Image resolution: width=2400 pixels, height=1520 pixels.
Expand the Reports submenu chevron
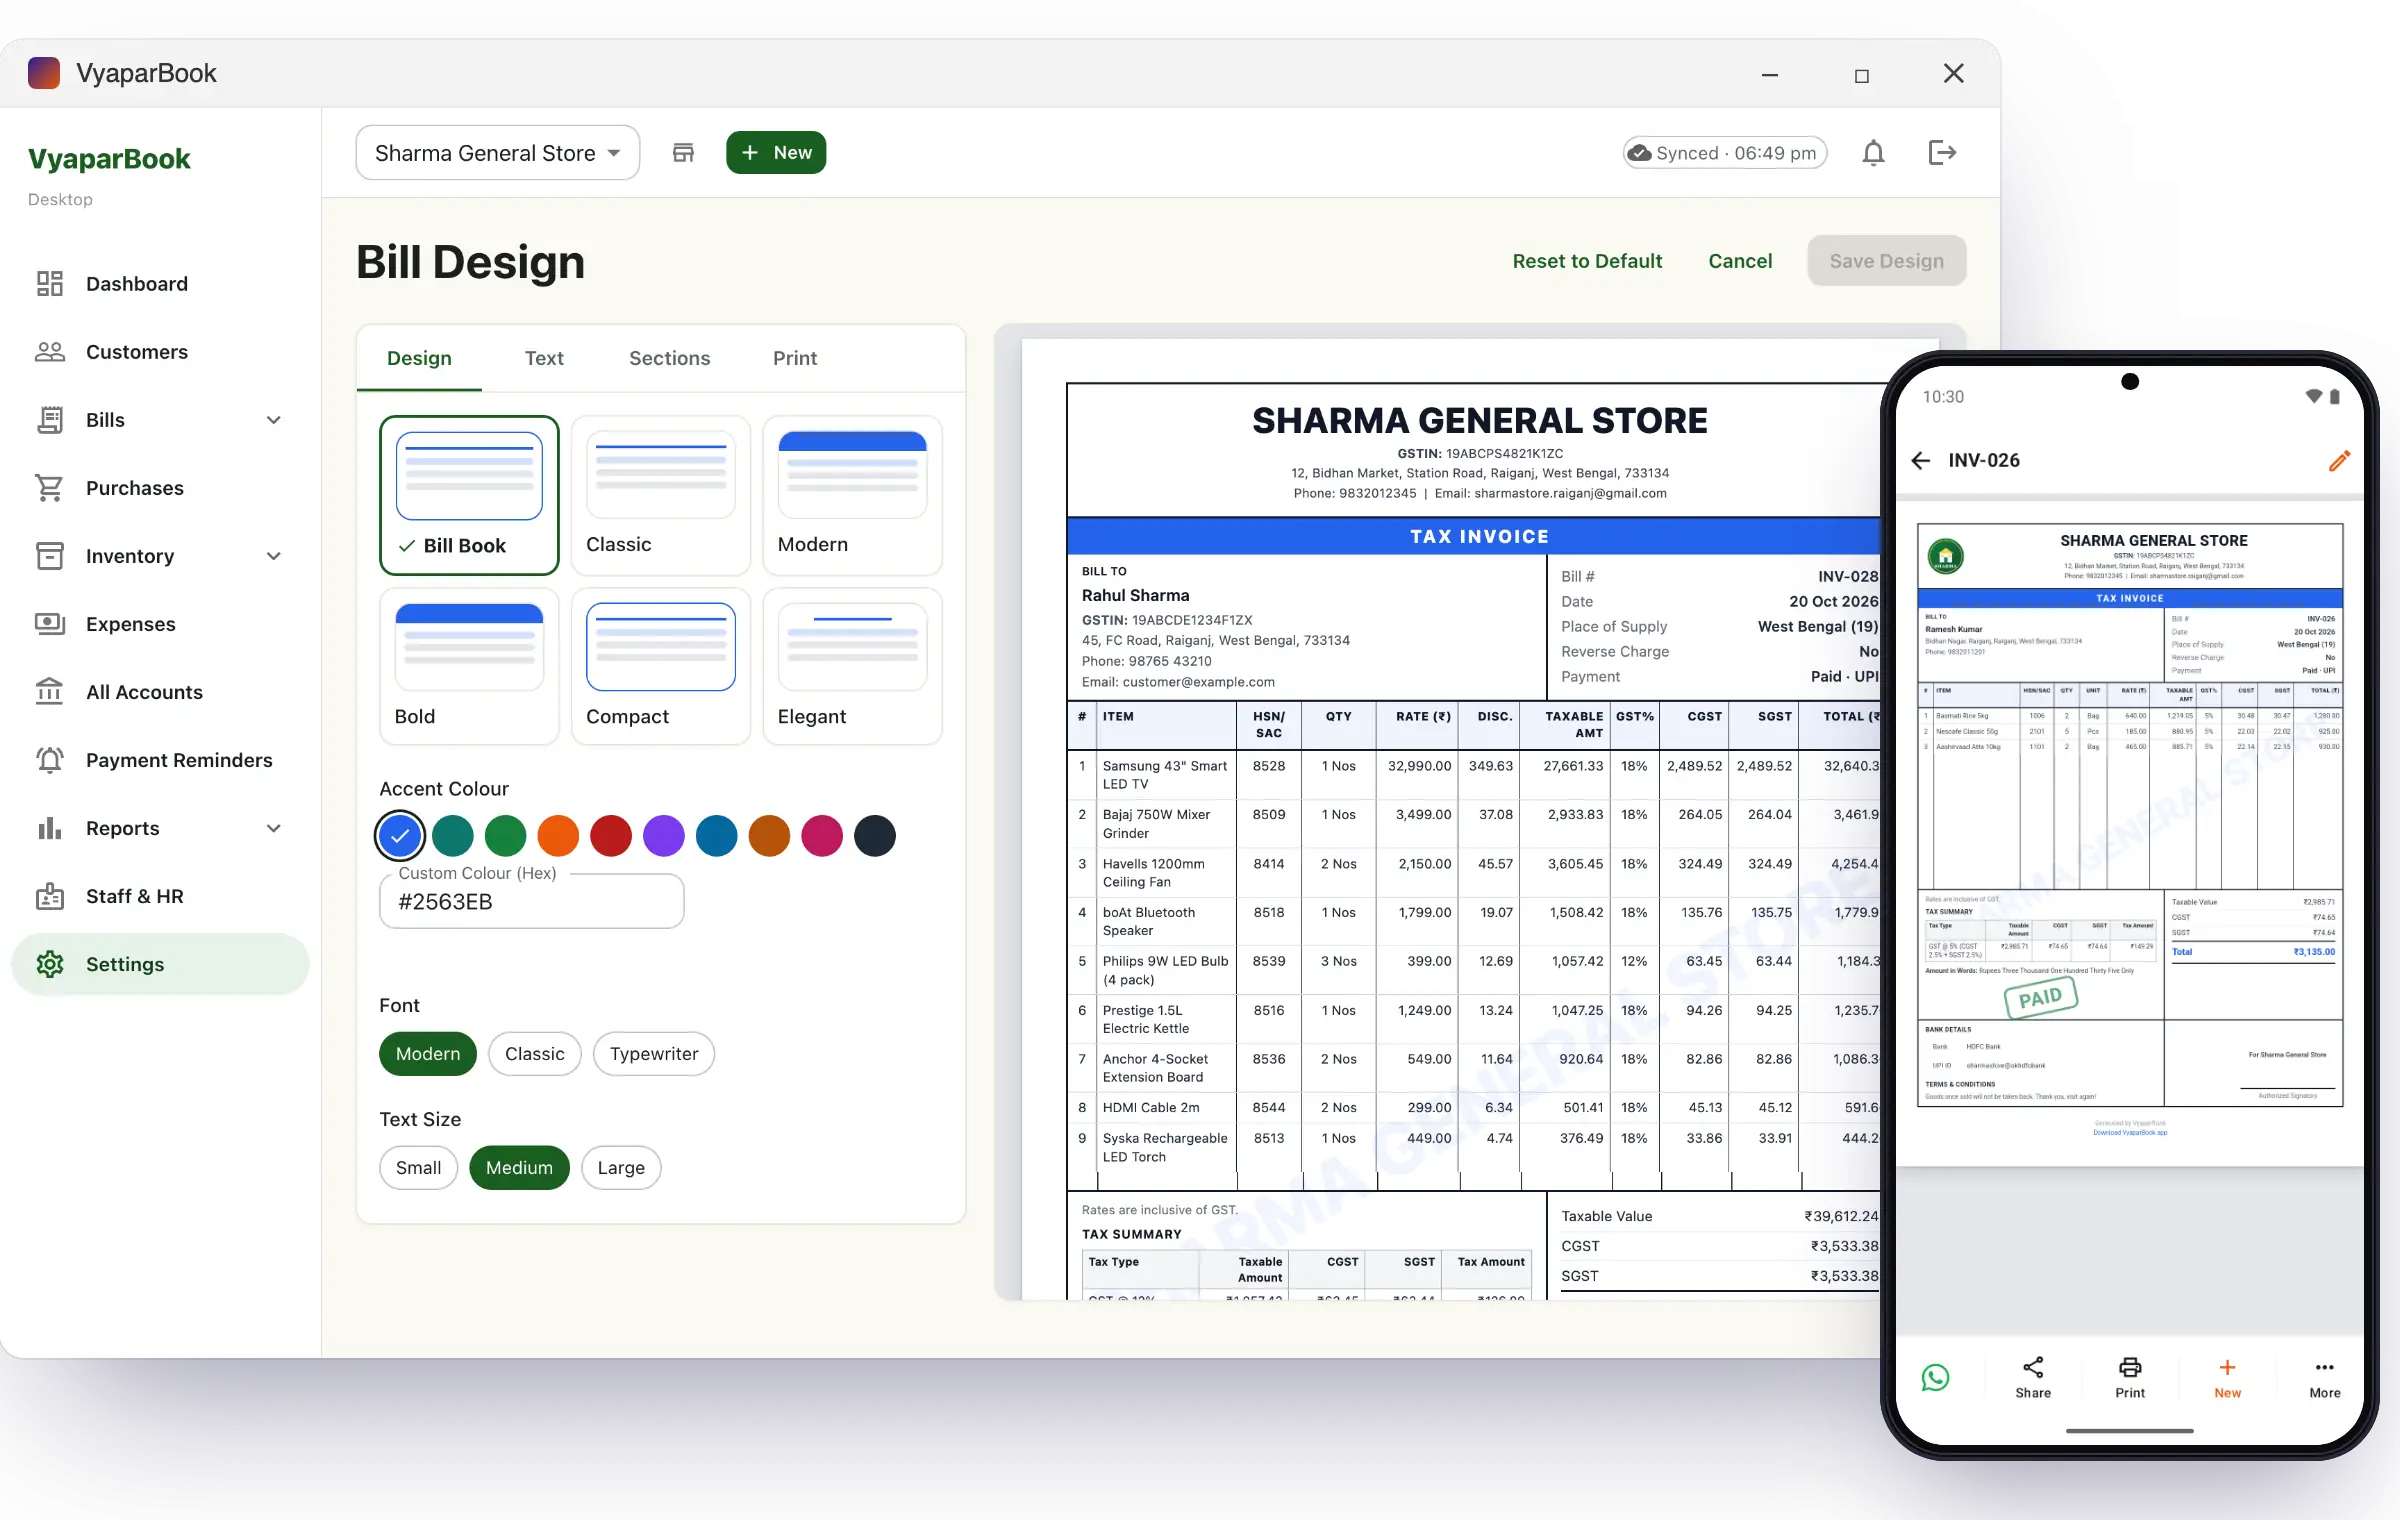pyautogui.click(x=274, y=828)
